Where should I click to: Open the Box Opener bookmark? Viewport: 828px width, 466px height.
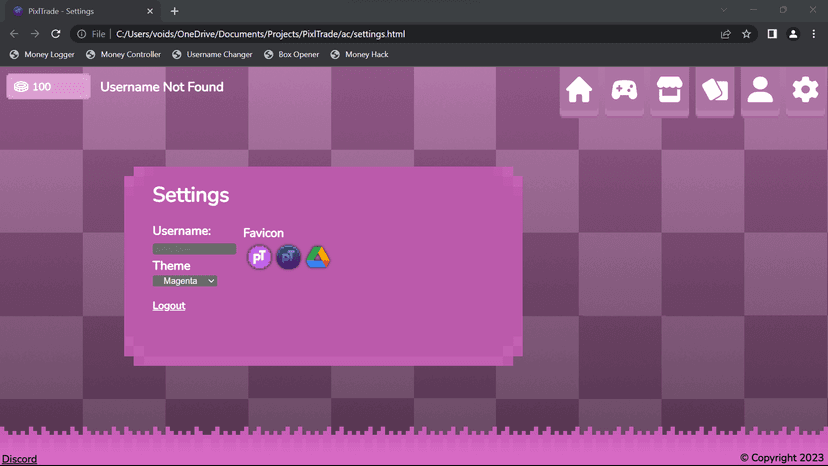point(291,54)
